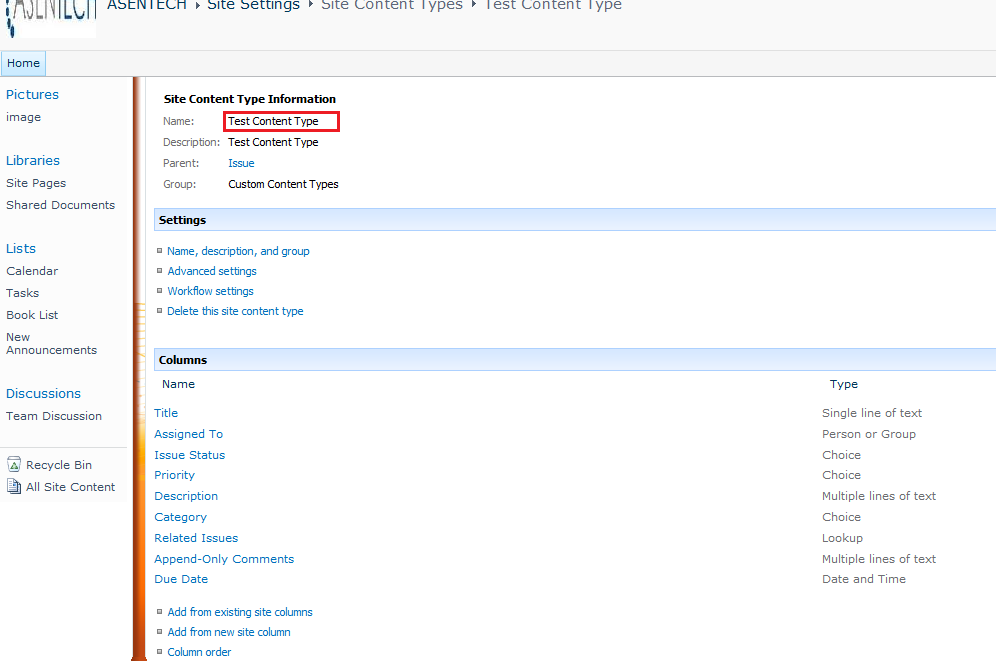
Task: Open the Advanced settings link
Action: point(211,271)
